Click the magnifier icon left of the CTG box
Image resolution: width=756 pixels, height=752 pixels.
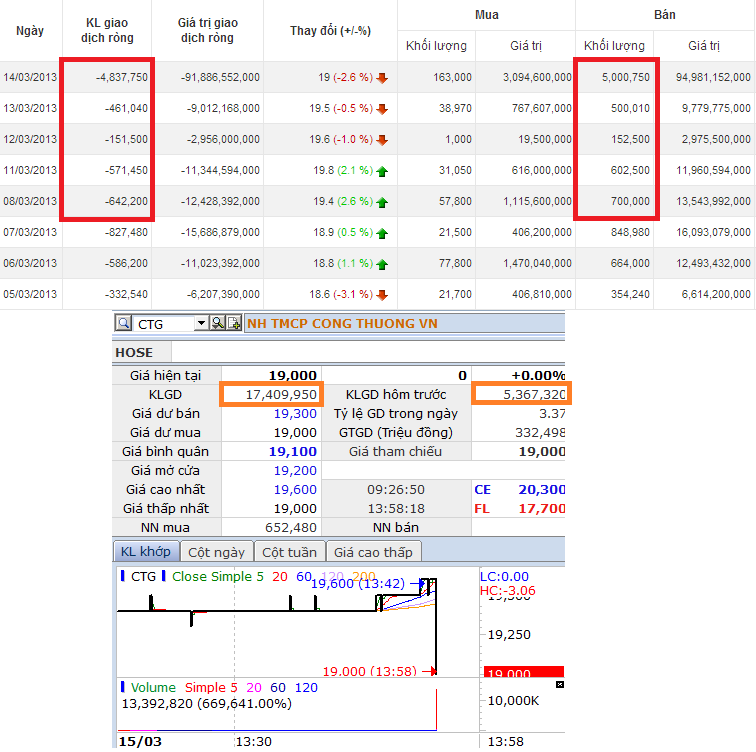point(123,323)
